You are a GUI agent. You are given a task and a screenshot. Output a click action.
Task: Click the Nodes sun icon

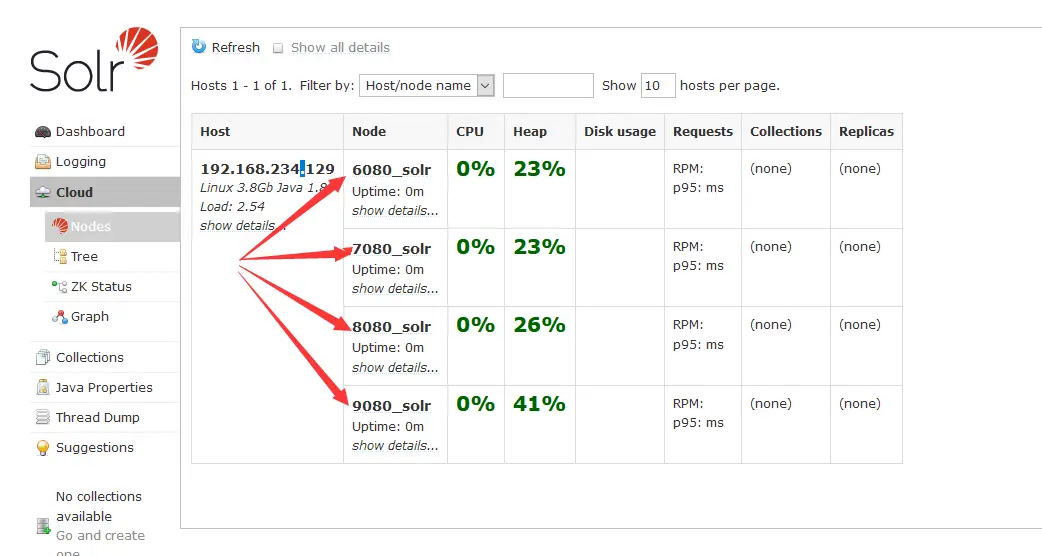coord(60,226)
